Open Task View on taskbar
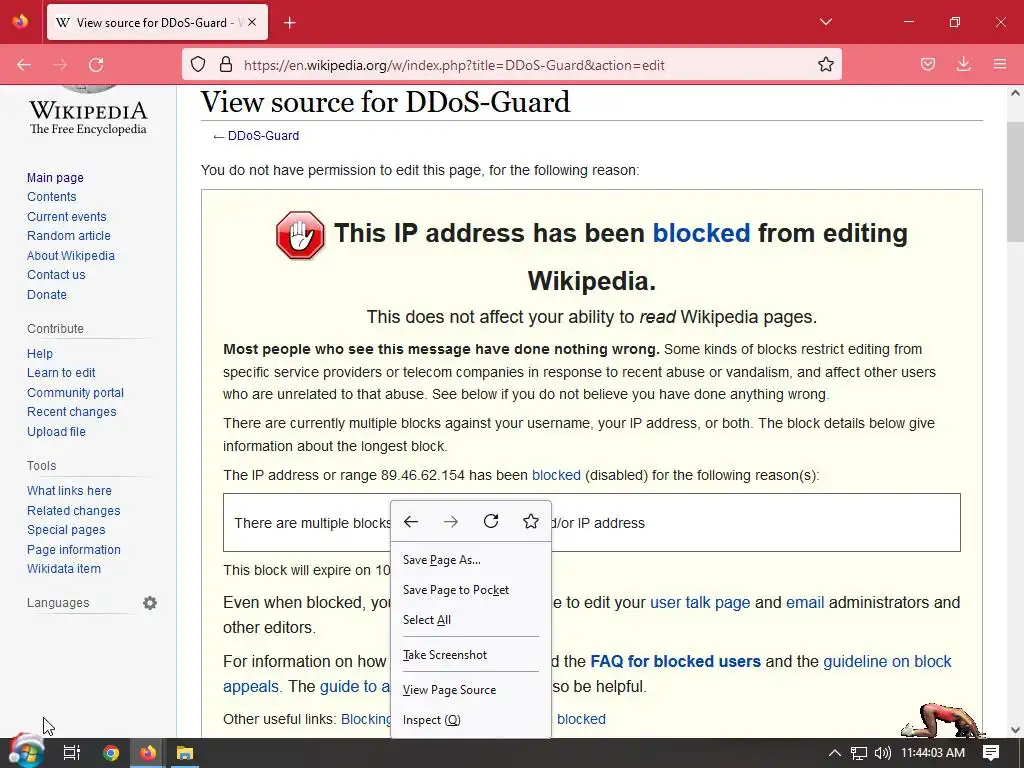This screenshot has width=1024, height=768. point(72,753)
